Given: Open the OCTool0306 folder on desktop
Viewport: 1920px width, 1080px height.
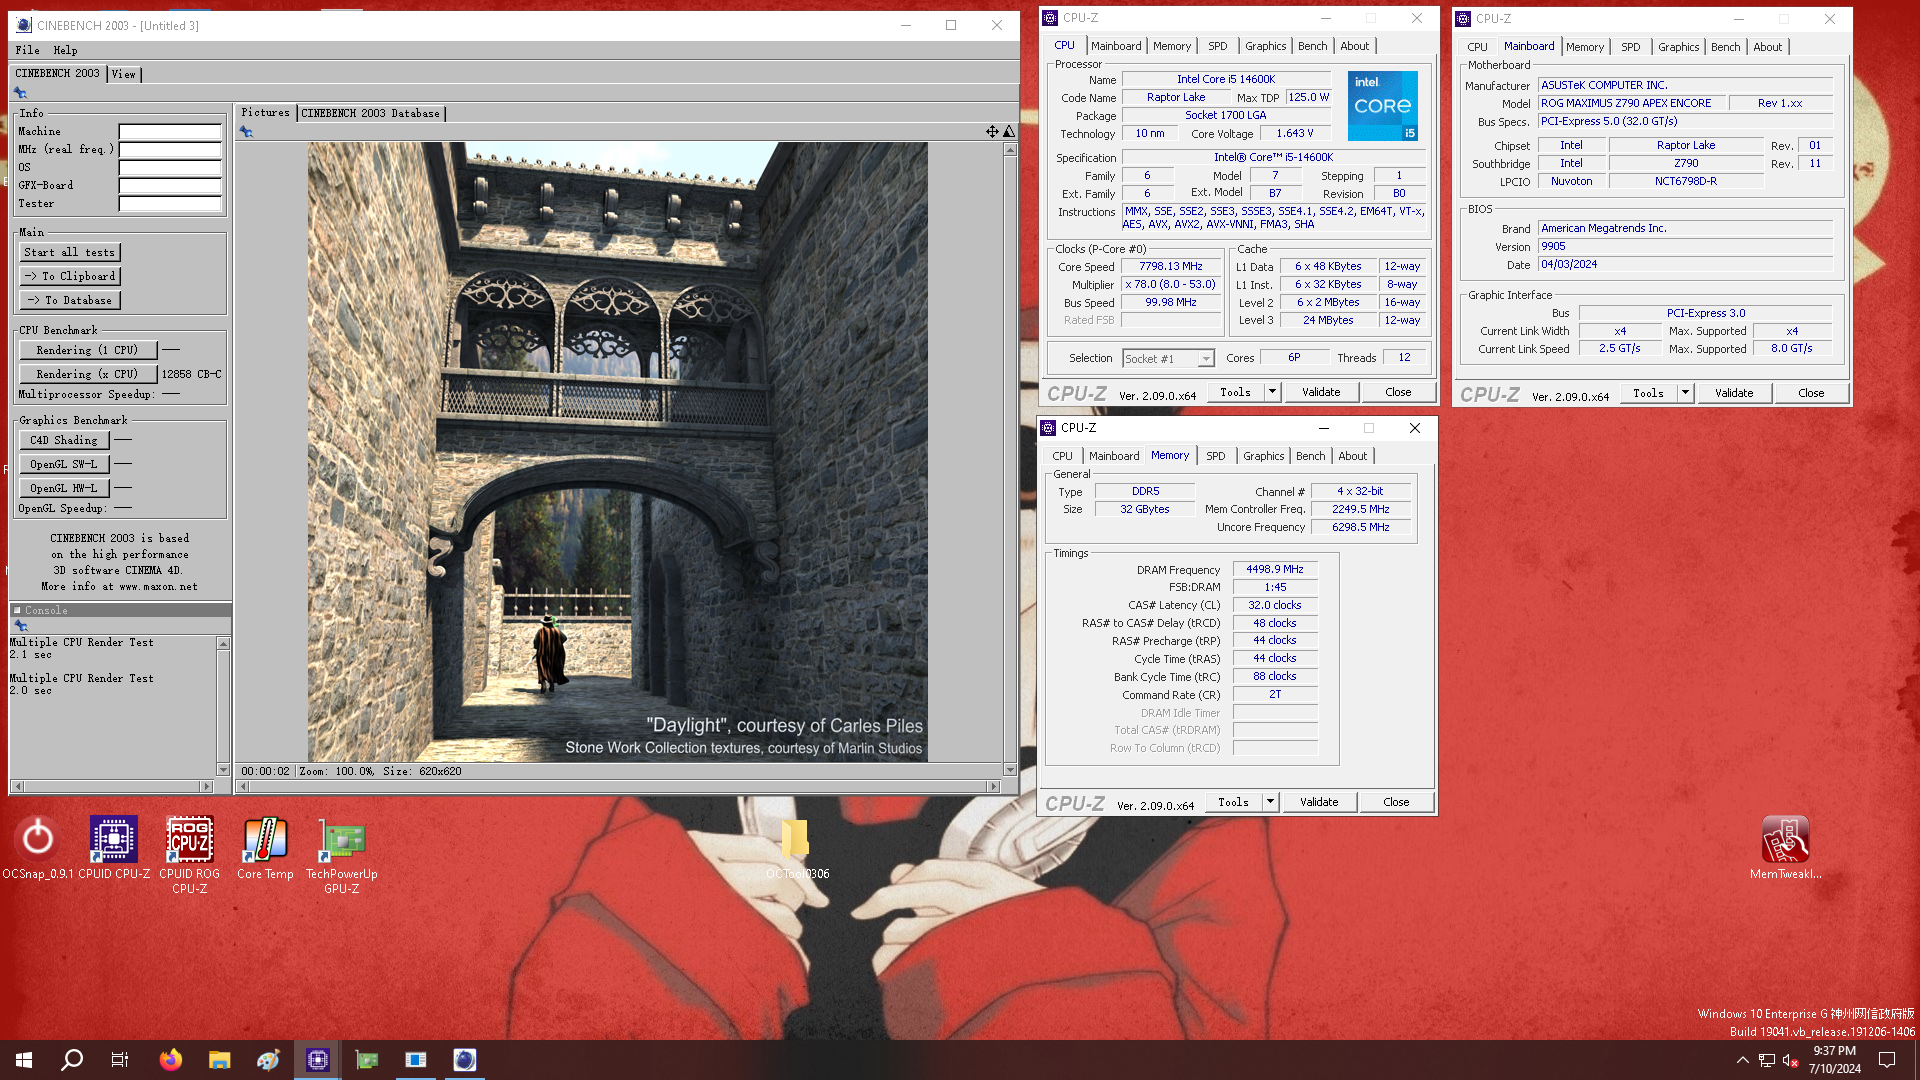Looking at the screenshot, I should click(x=797, y=848).
